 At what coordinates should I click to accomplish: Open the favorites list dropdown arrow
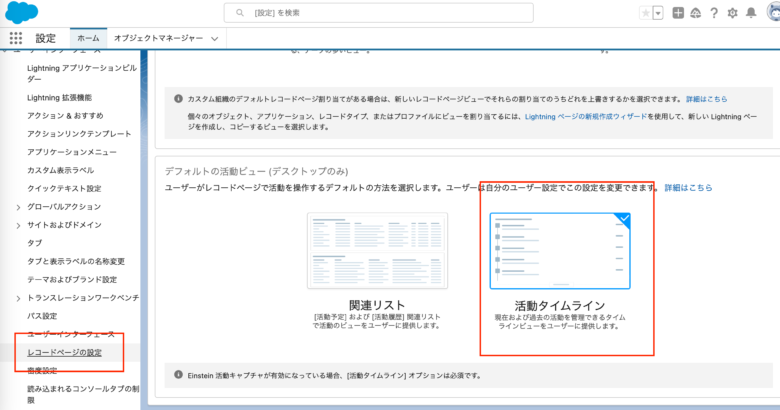pyautogui.click(x=658, y=13)
